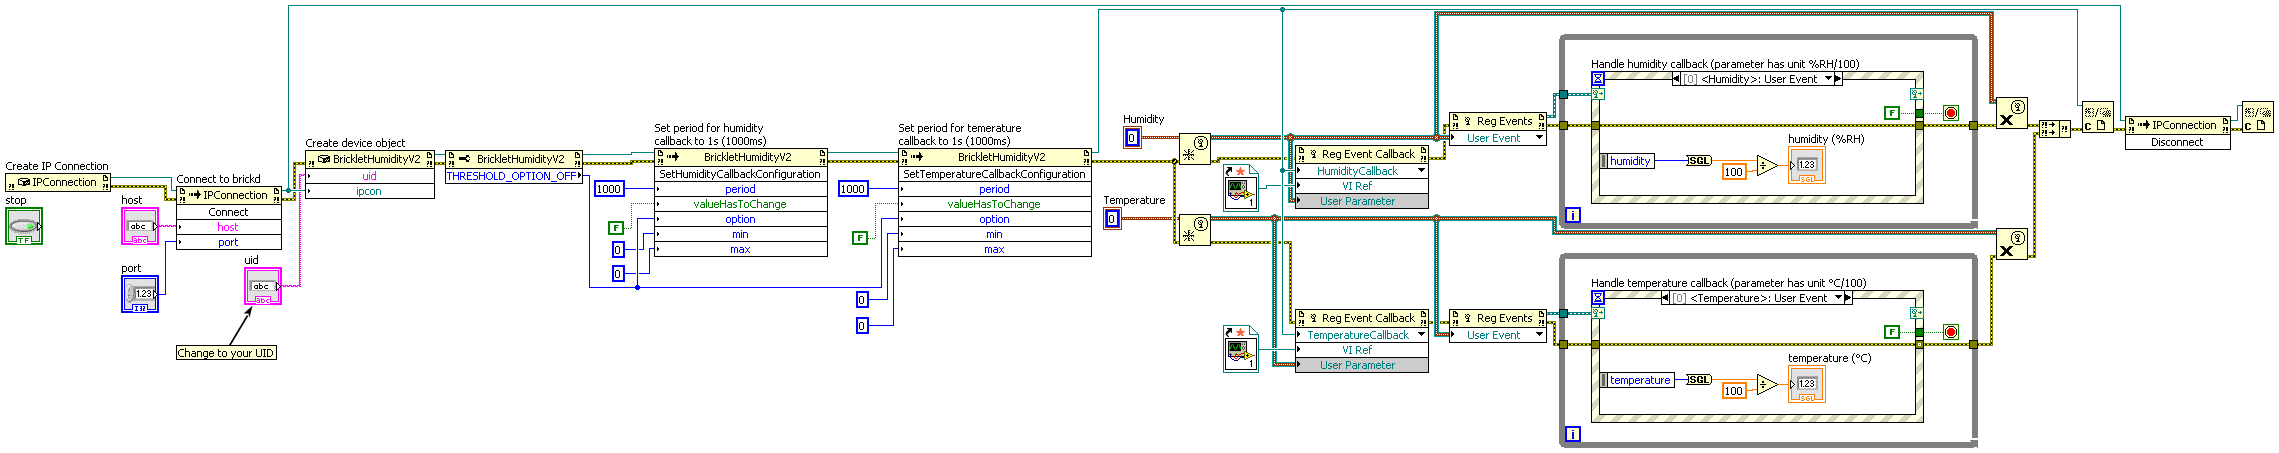This screenshot has height=453, width=2279.
Task: Click the 1000 period constant for humidity
Action: click(x=609, y=189)
